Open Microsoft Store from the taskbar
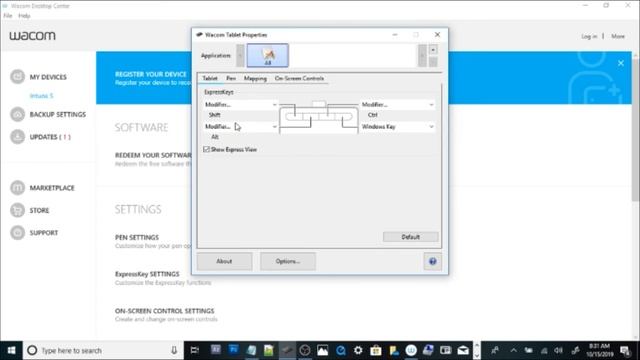Screen dimensions: 640x360 click(x=376, y=350)
